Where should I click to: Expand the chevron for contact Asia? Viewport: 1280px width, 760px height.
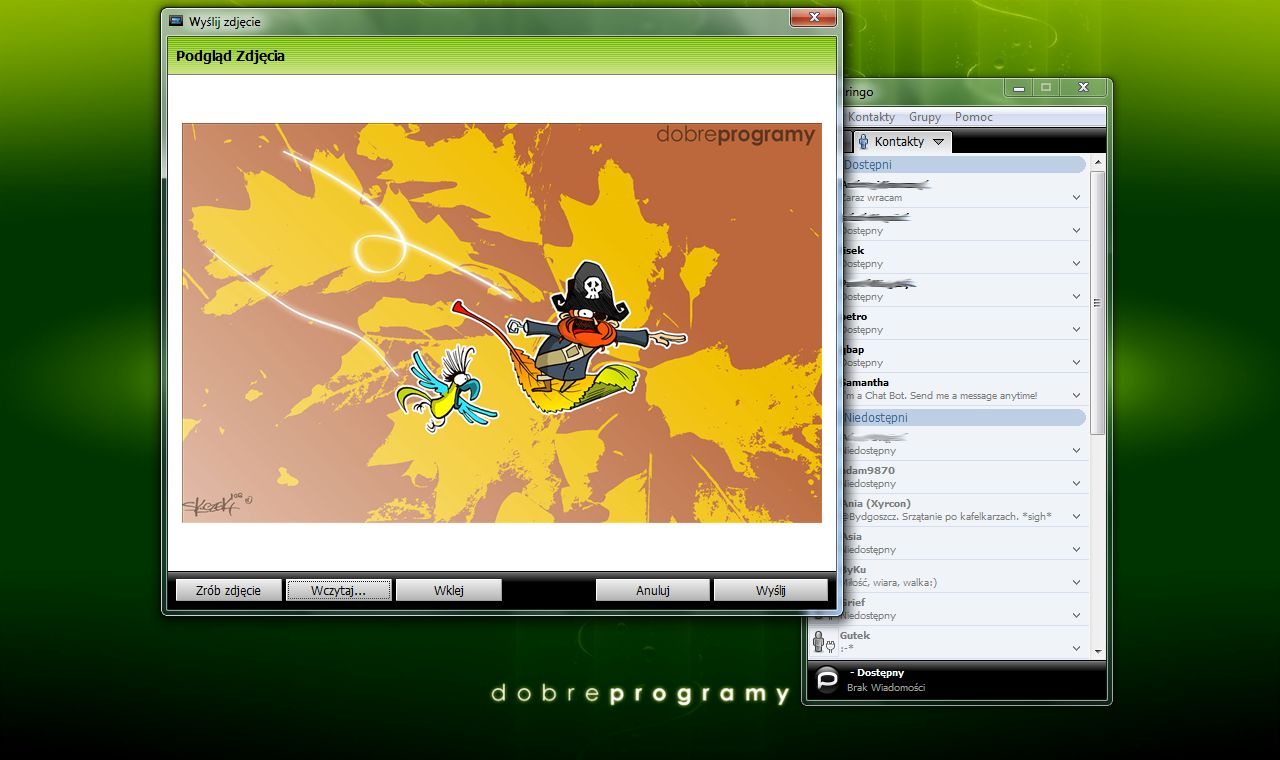click(x=1076, y=549)
